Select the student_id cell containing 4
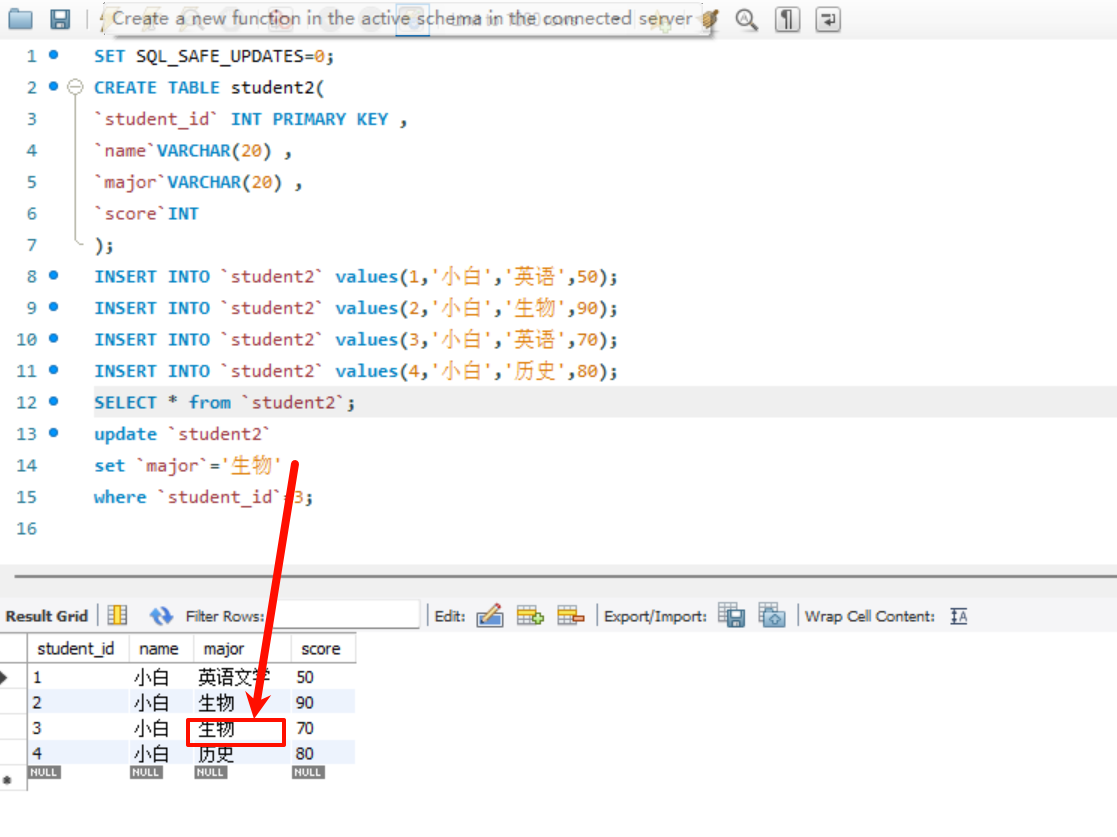This screenshot has height=837, width=1117. (78, 753)
